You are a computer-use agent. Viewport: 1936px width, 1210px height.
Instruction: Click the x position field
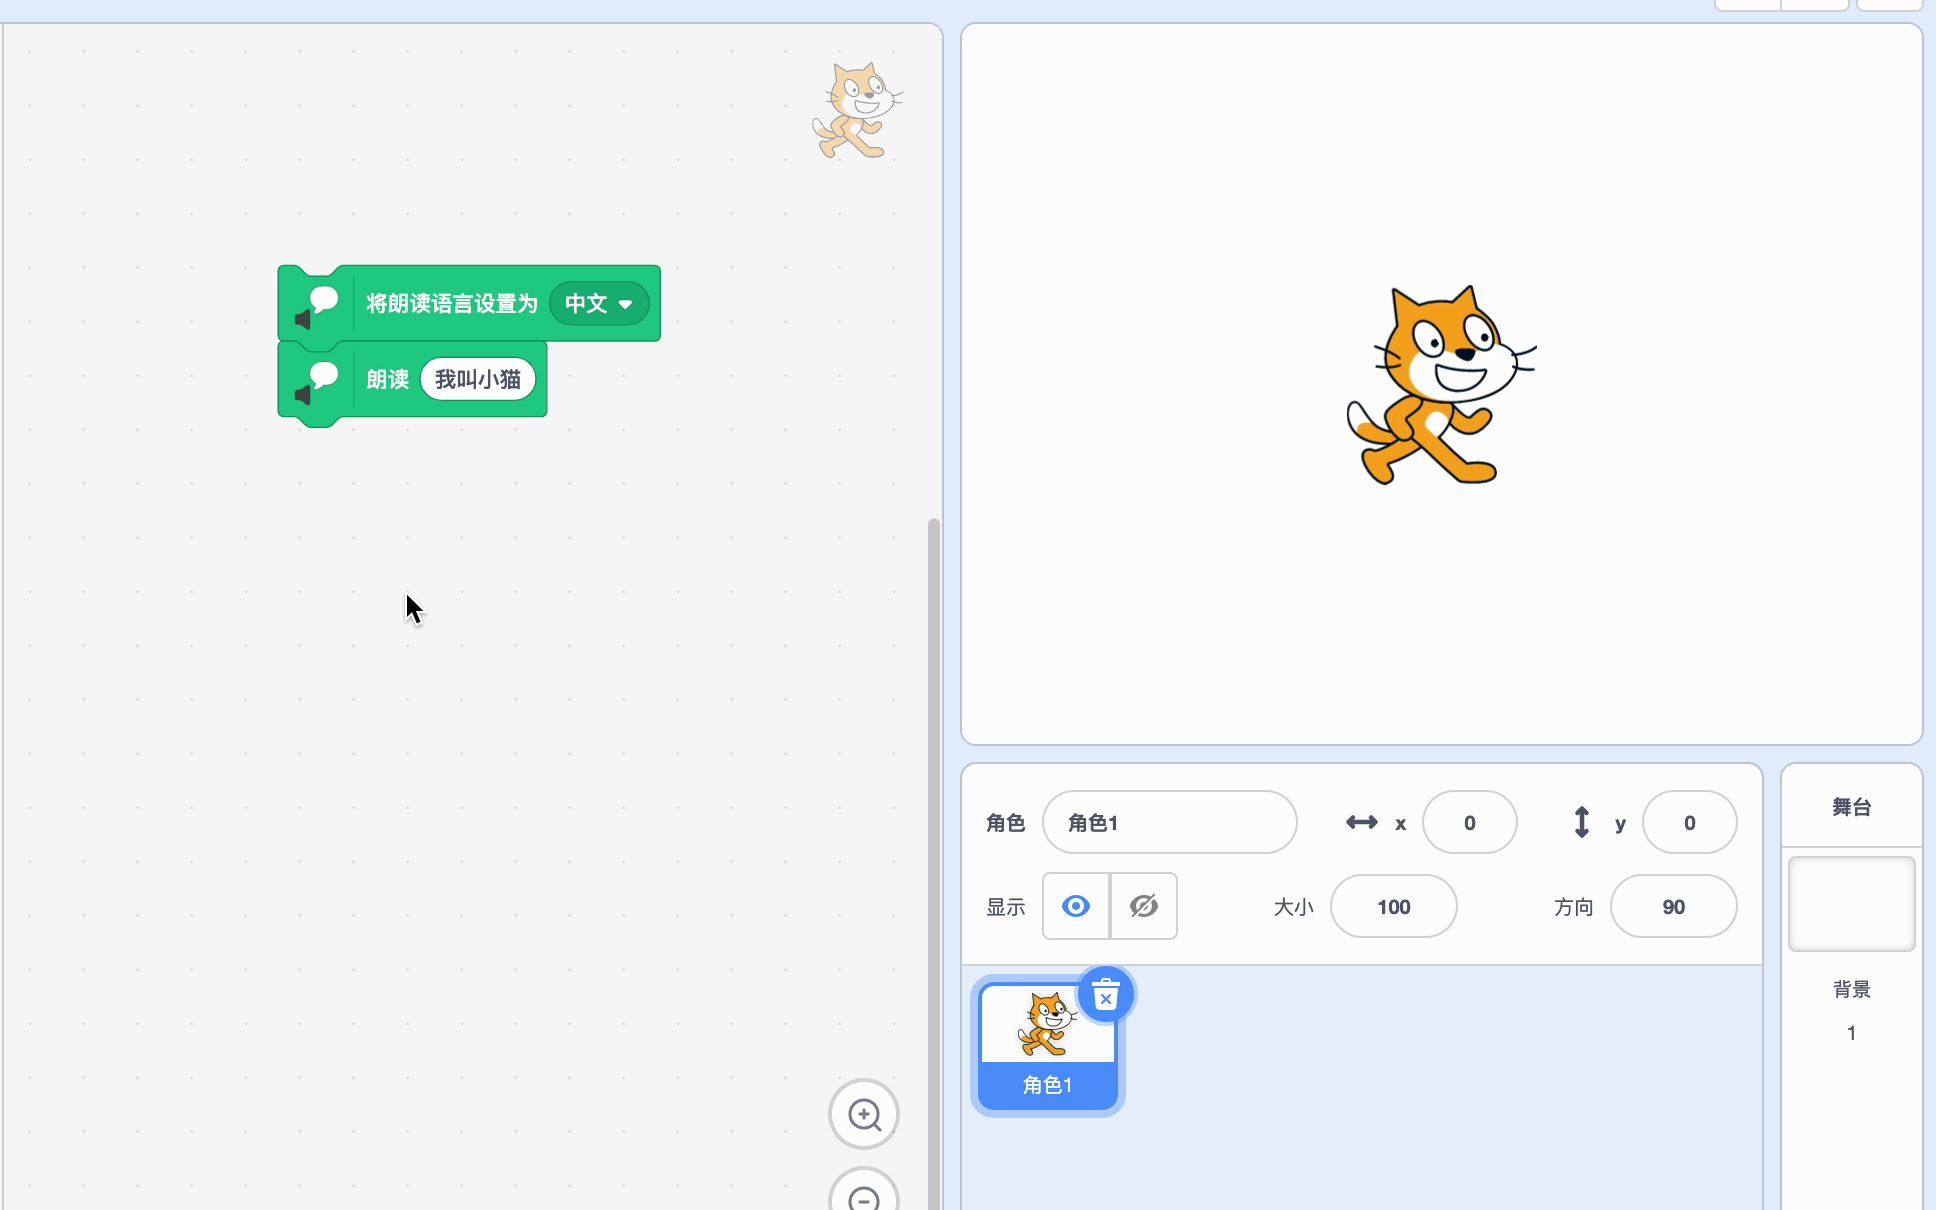tap(1469, 822)
